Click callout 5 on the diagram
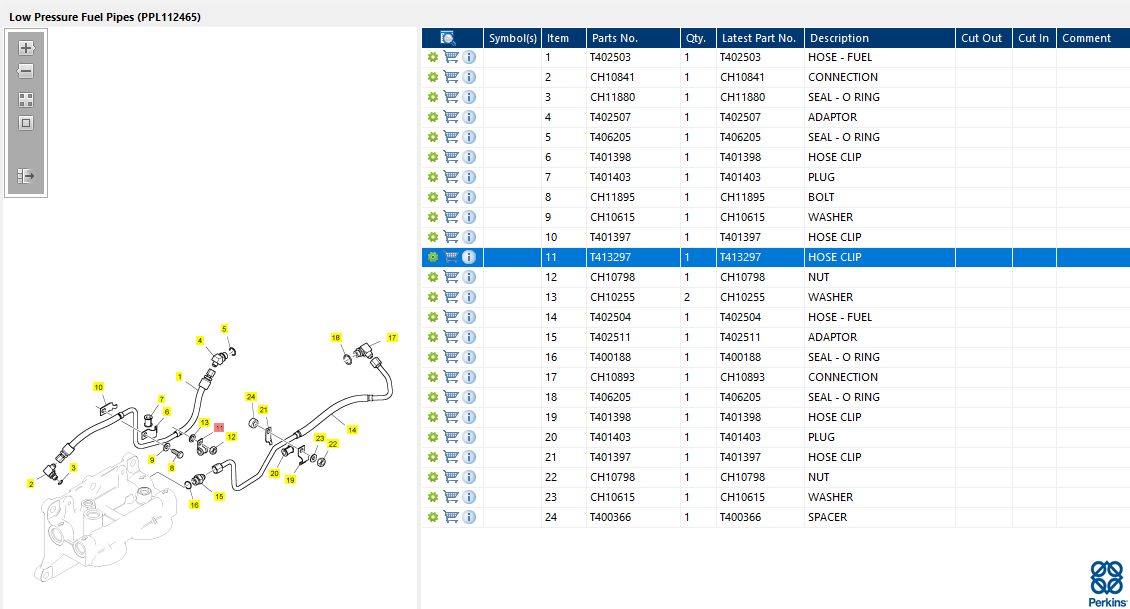This screenshot has height=609, width=1130. click(224, 329)
